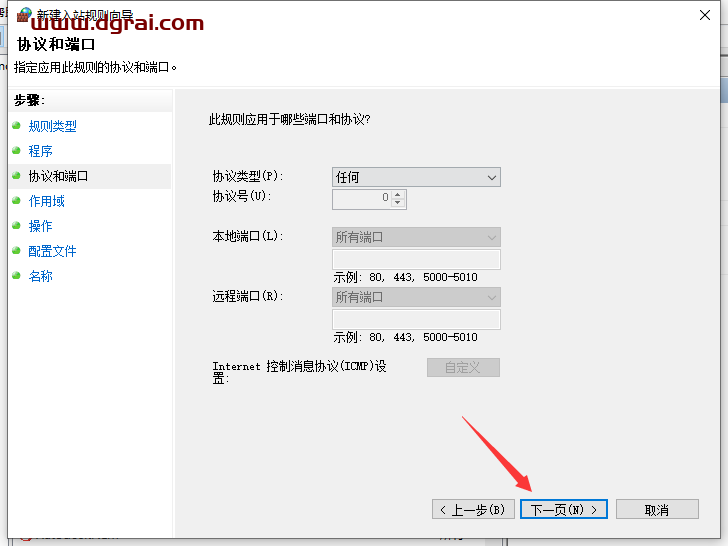Open the 远程端口 所有端口 dropdown
728x546 pixels.
coord(416,297)
